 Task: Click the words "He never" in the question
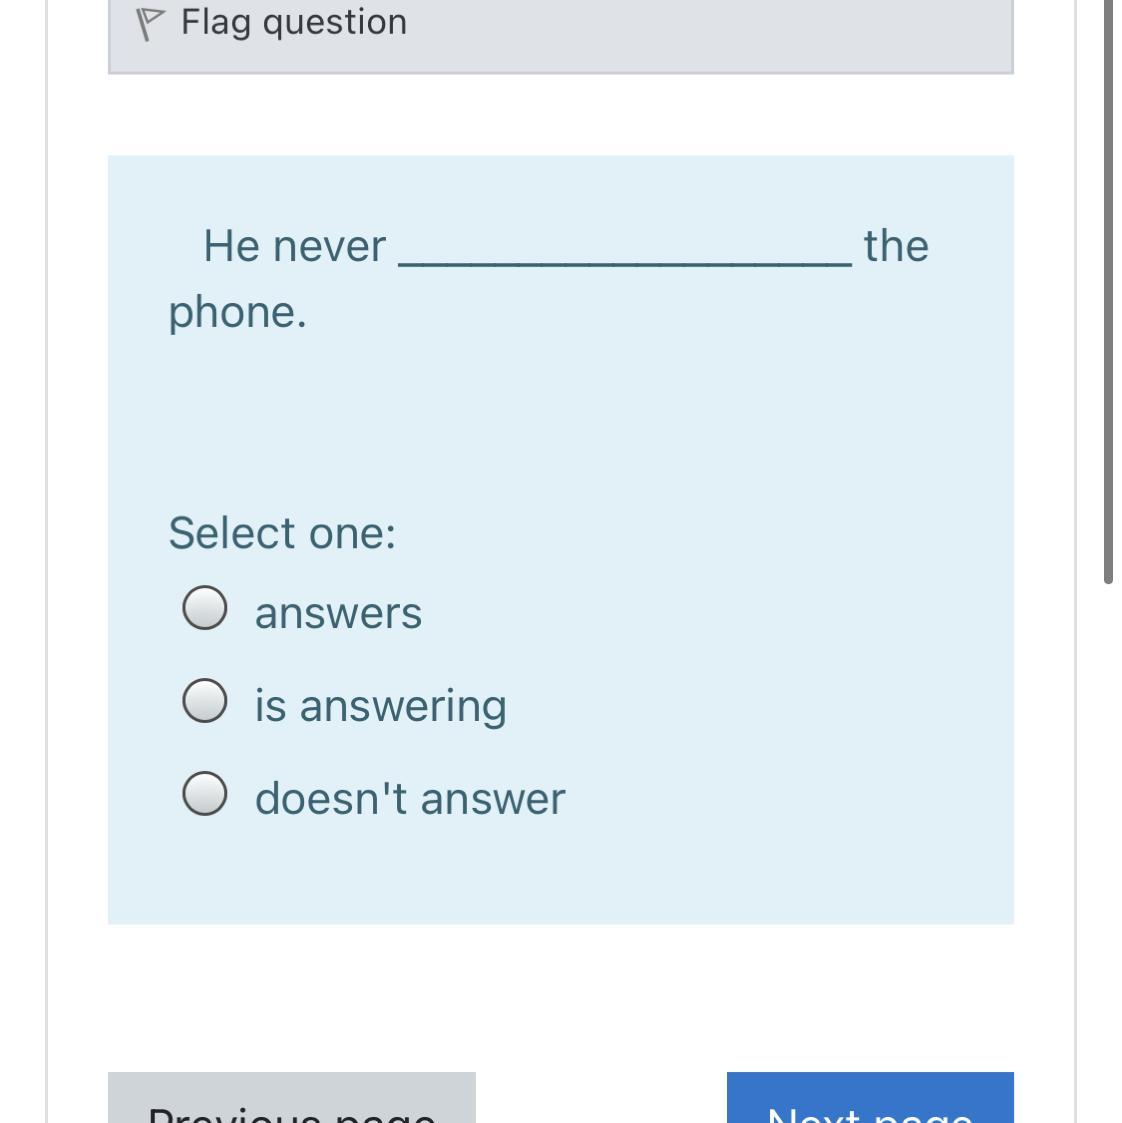click(294, 246)
